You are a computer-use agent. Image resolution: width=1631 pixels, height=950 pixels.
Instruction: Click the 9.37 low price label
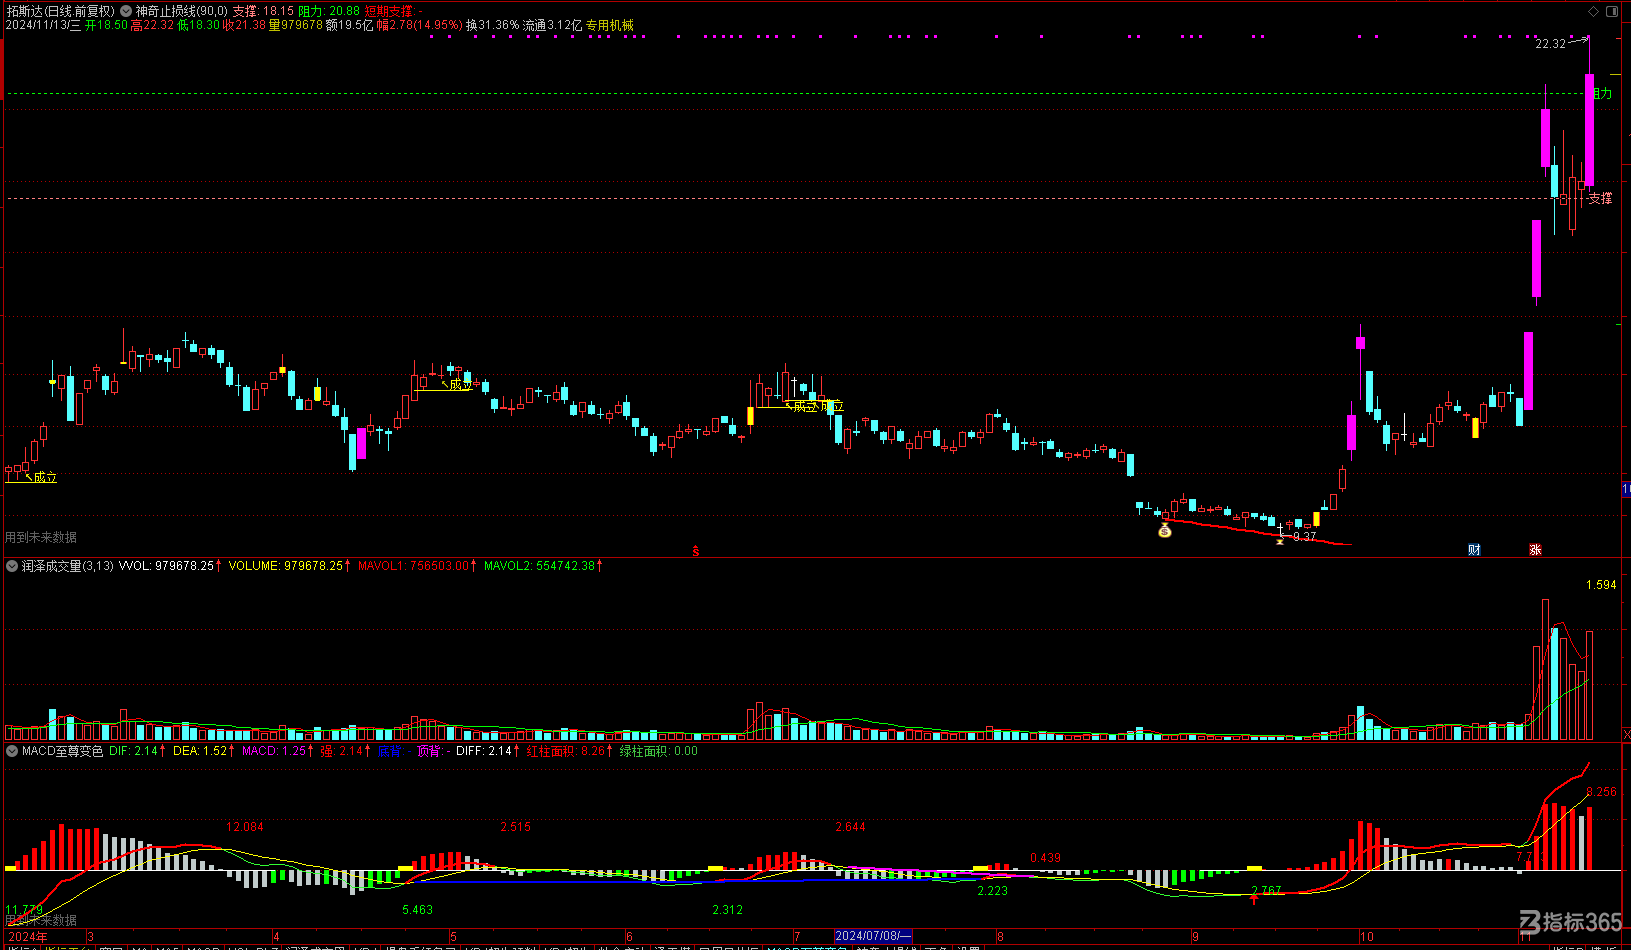(1304, 537)
